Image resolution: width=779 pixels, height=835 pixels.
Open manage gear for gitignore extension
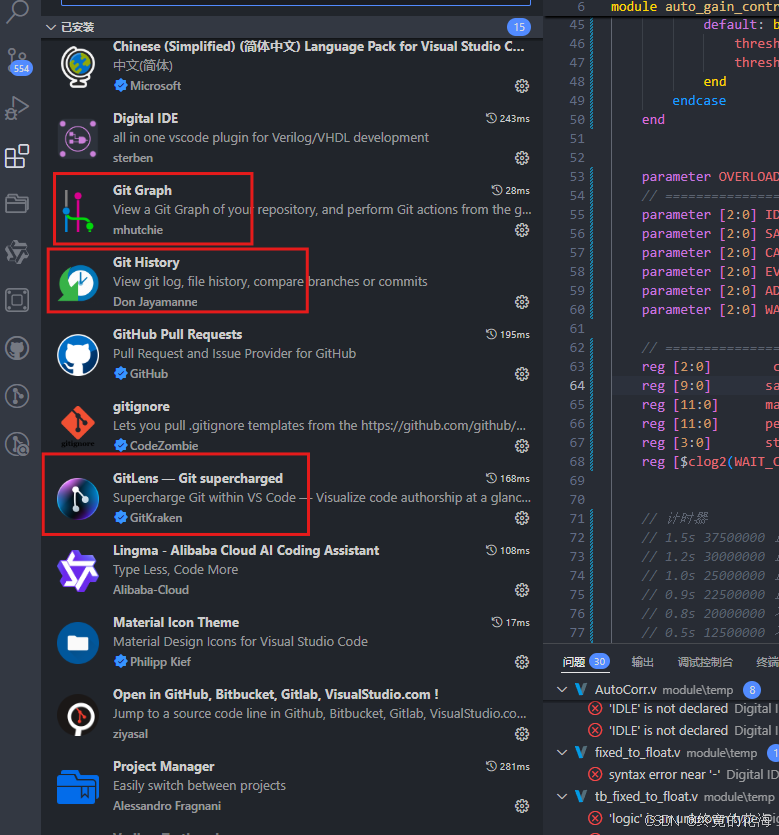click(522, 446)
